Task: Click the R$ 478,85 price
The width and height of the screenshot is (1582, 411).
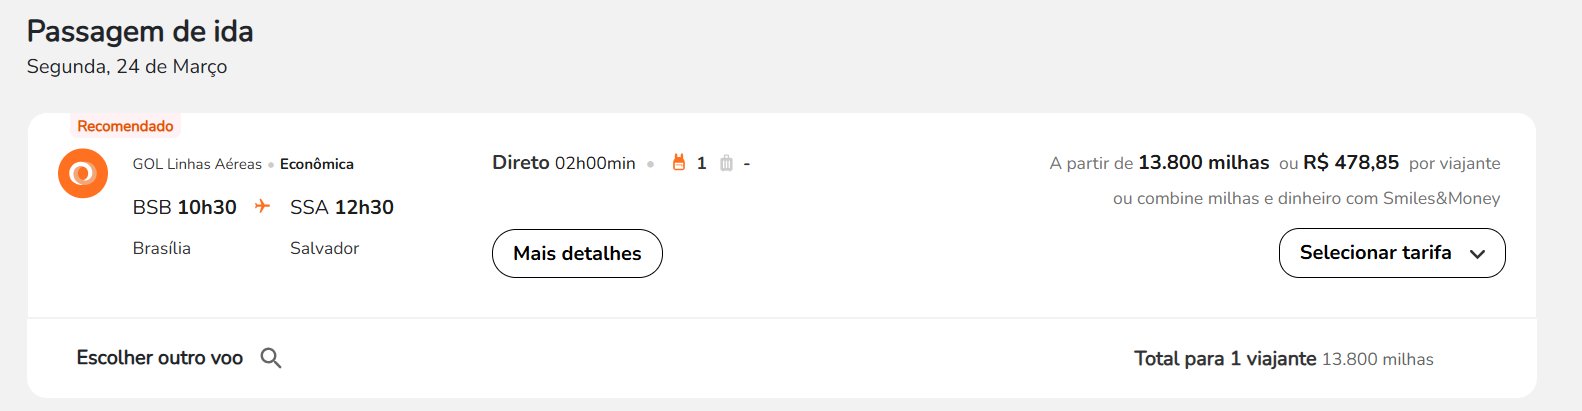Action: point(1351,162)
